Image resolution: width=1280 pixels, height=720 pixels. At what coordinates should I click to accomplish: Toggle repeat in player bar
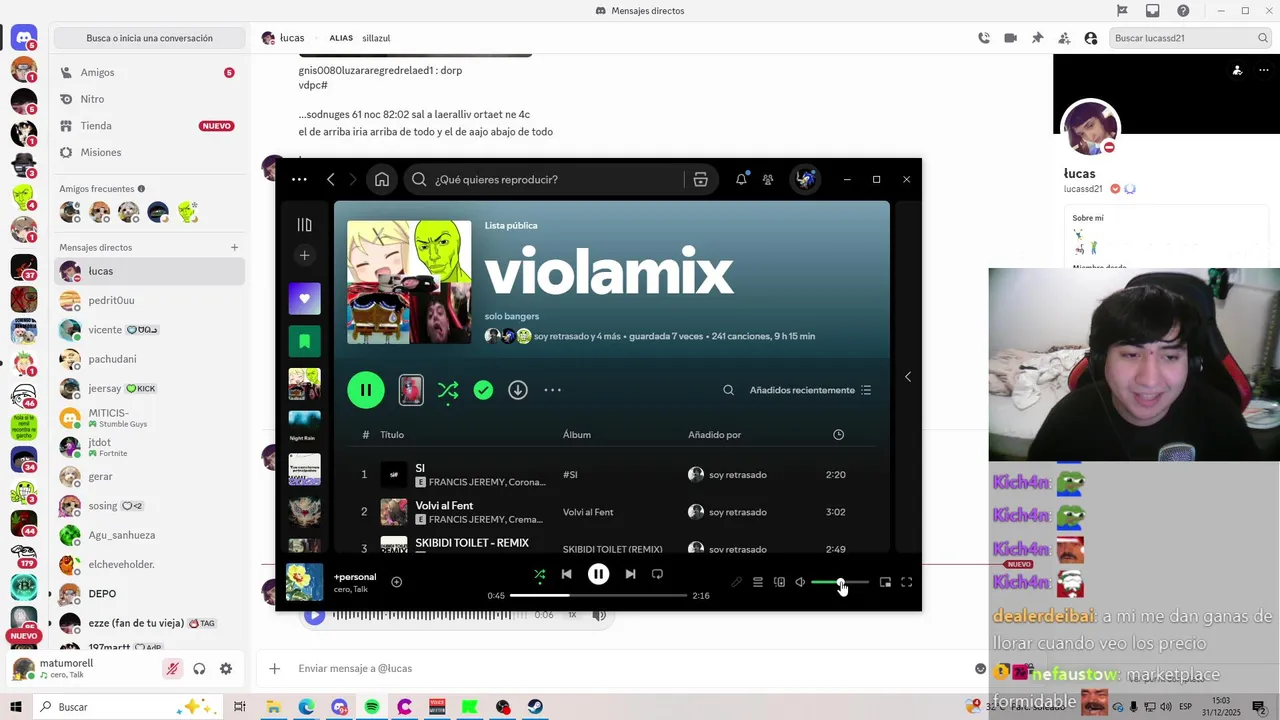click(x=657, y=574)
